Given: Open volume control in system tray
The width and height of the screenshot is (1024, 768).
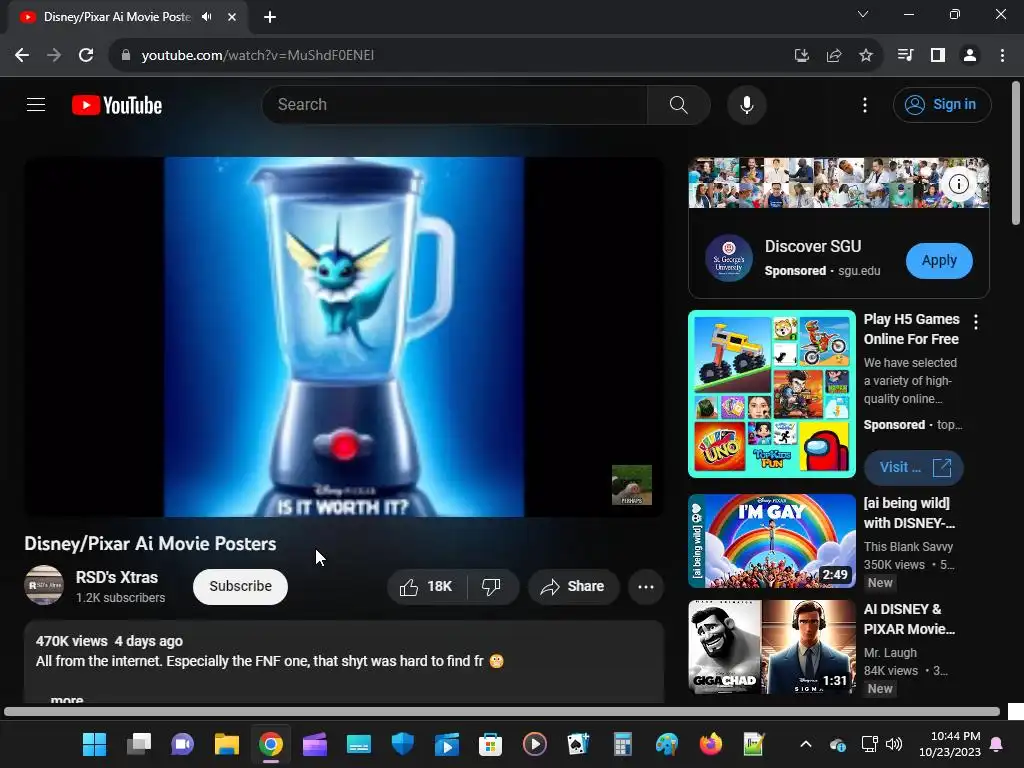Looking at the screenshot, I should coord(894,744).
